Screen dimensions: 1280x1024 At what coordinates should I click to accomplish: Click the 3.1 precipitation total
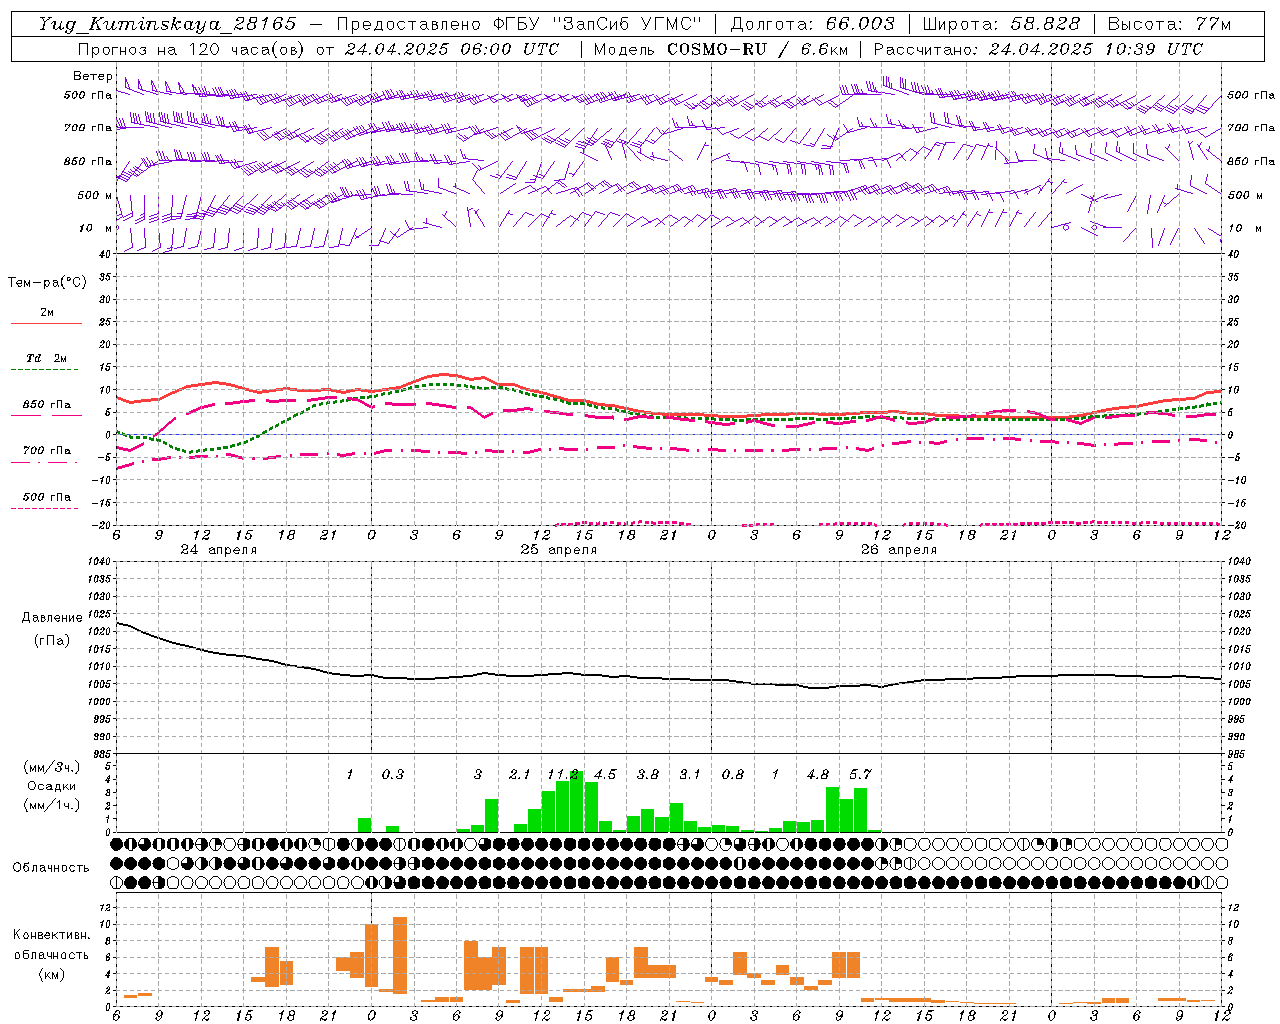pos(690,774)
